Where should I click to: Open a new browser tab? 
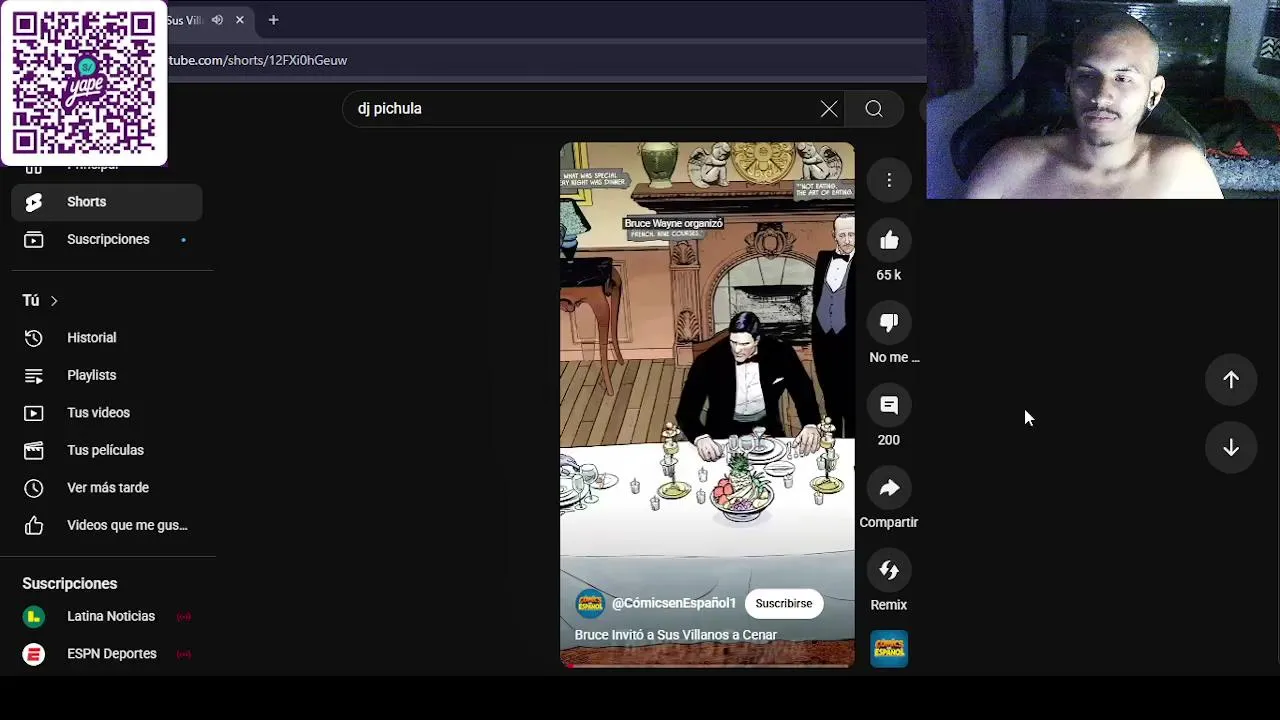tap(273, 20)
